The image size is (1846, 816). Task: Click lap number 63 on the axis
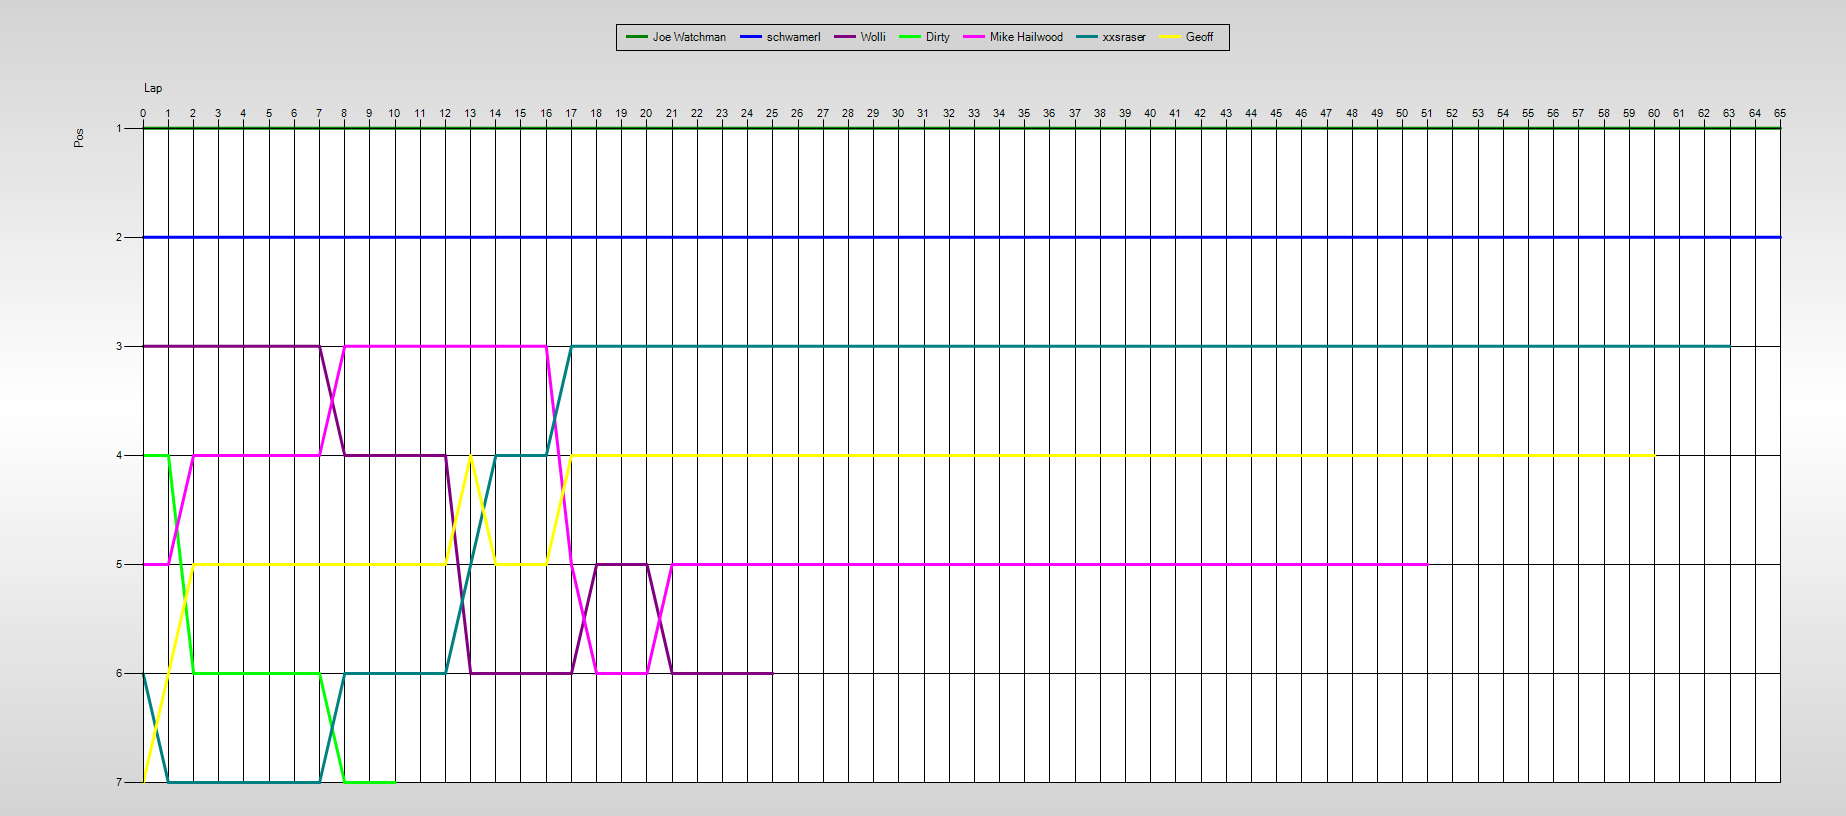pos(1729,113)
